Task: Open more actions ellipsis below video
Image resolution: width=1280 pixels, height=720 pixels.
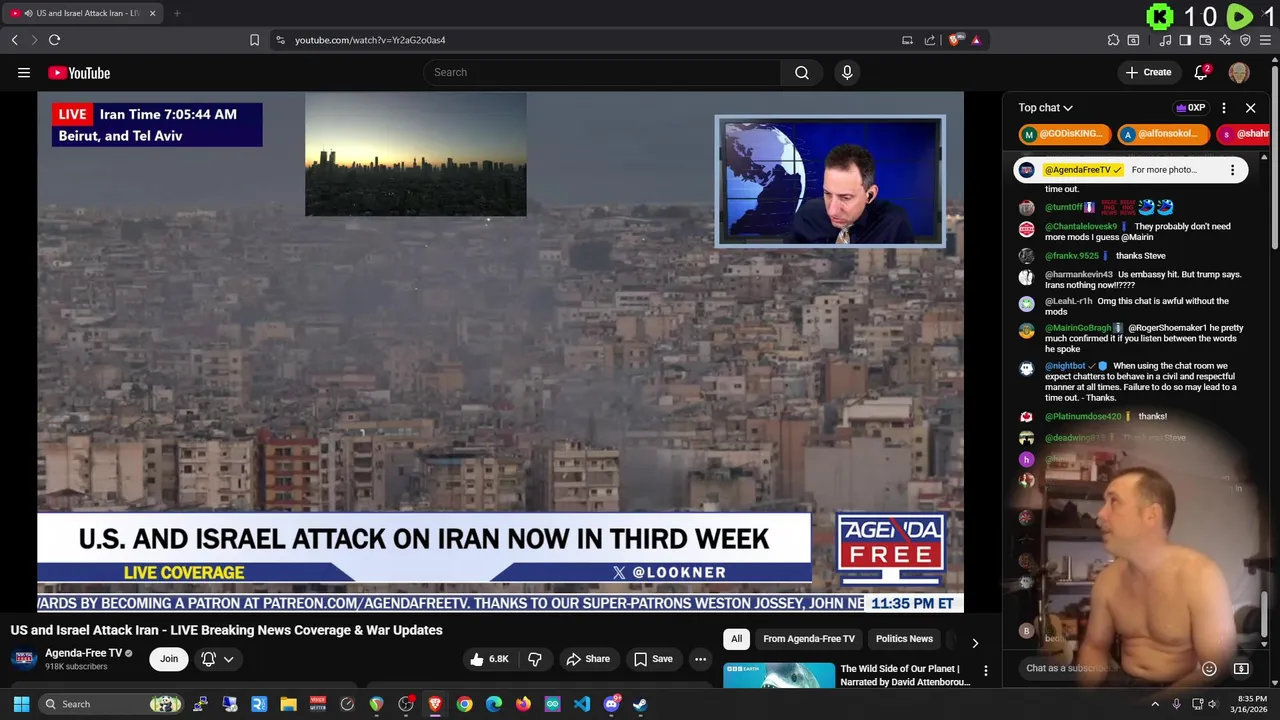Action: (700, 659)
